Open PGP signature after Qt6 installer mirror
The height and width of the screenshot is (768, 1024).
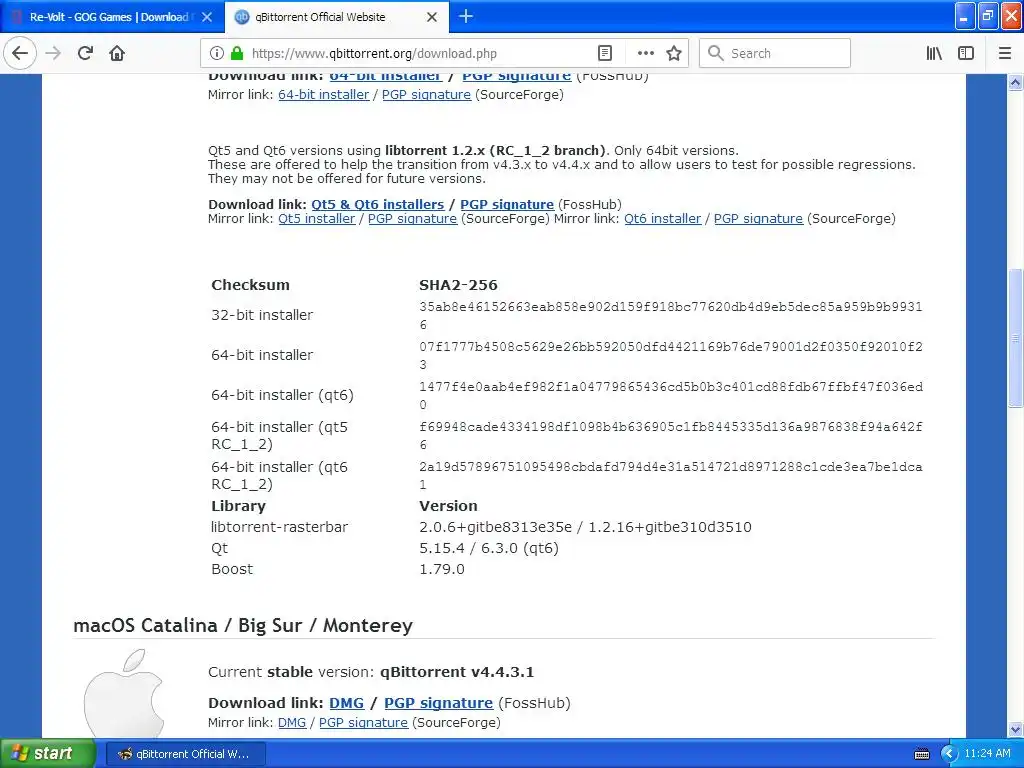pyautogui.click(x=758, y=219)
